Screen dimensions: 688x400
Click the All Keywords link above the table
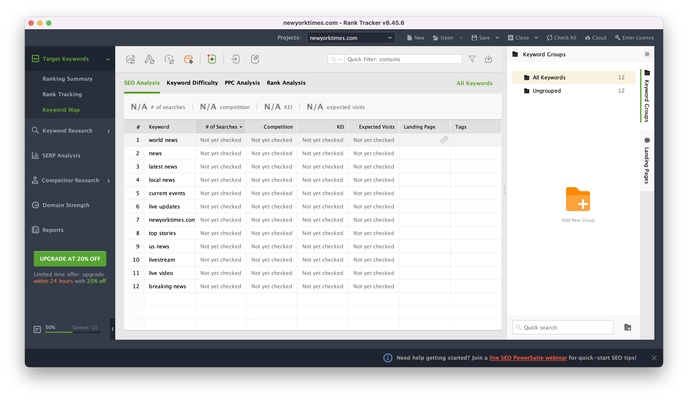474,83
